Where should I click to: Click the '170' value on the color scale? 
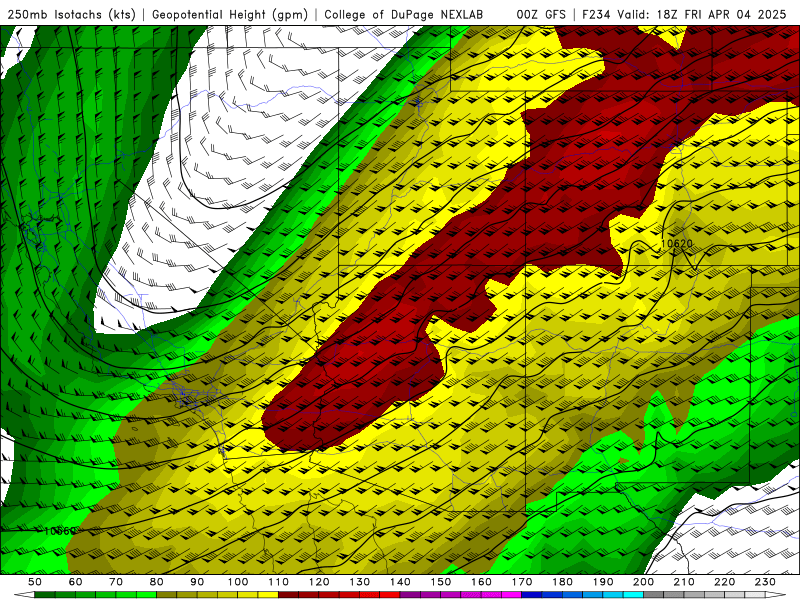(x=522, y=582)
